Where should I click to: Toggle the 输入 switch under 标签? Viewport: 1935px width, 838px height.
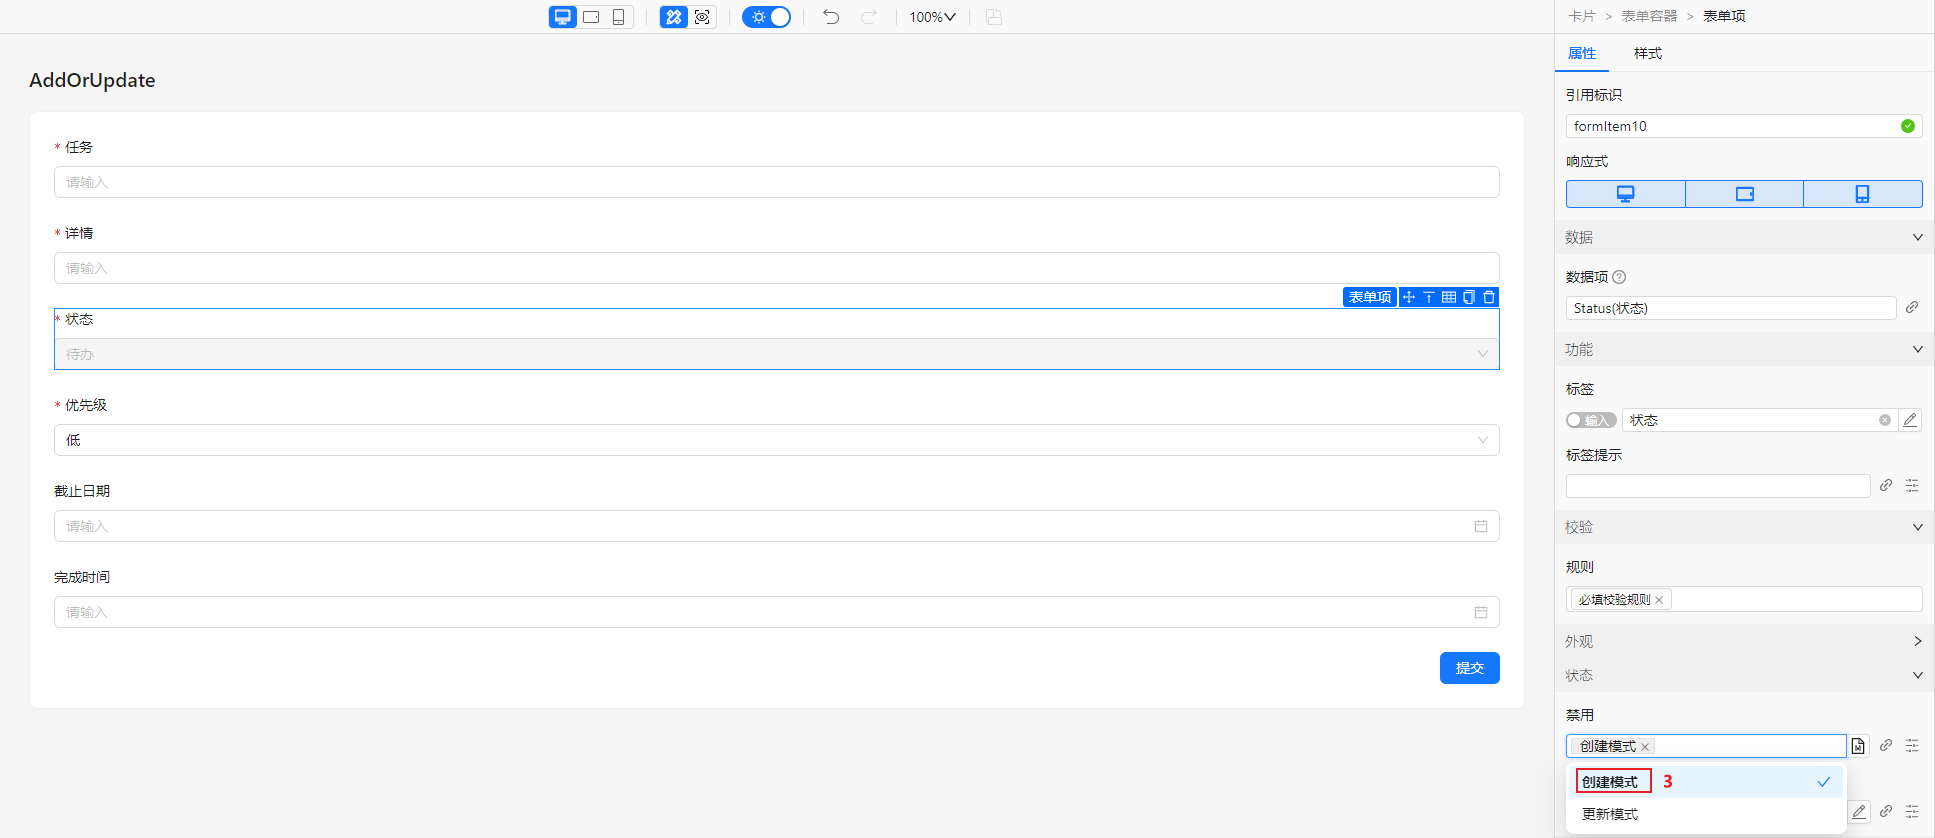point(1590,420)
